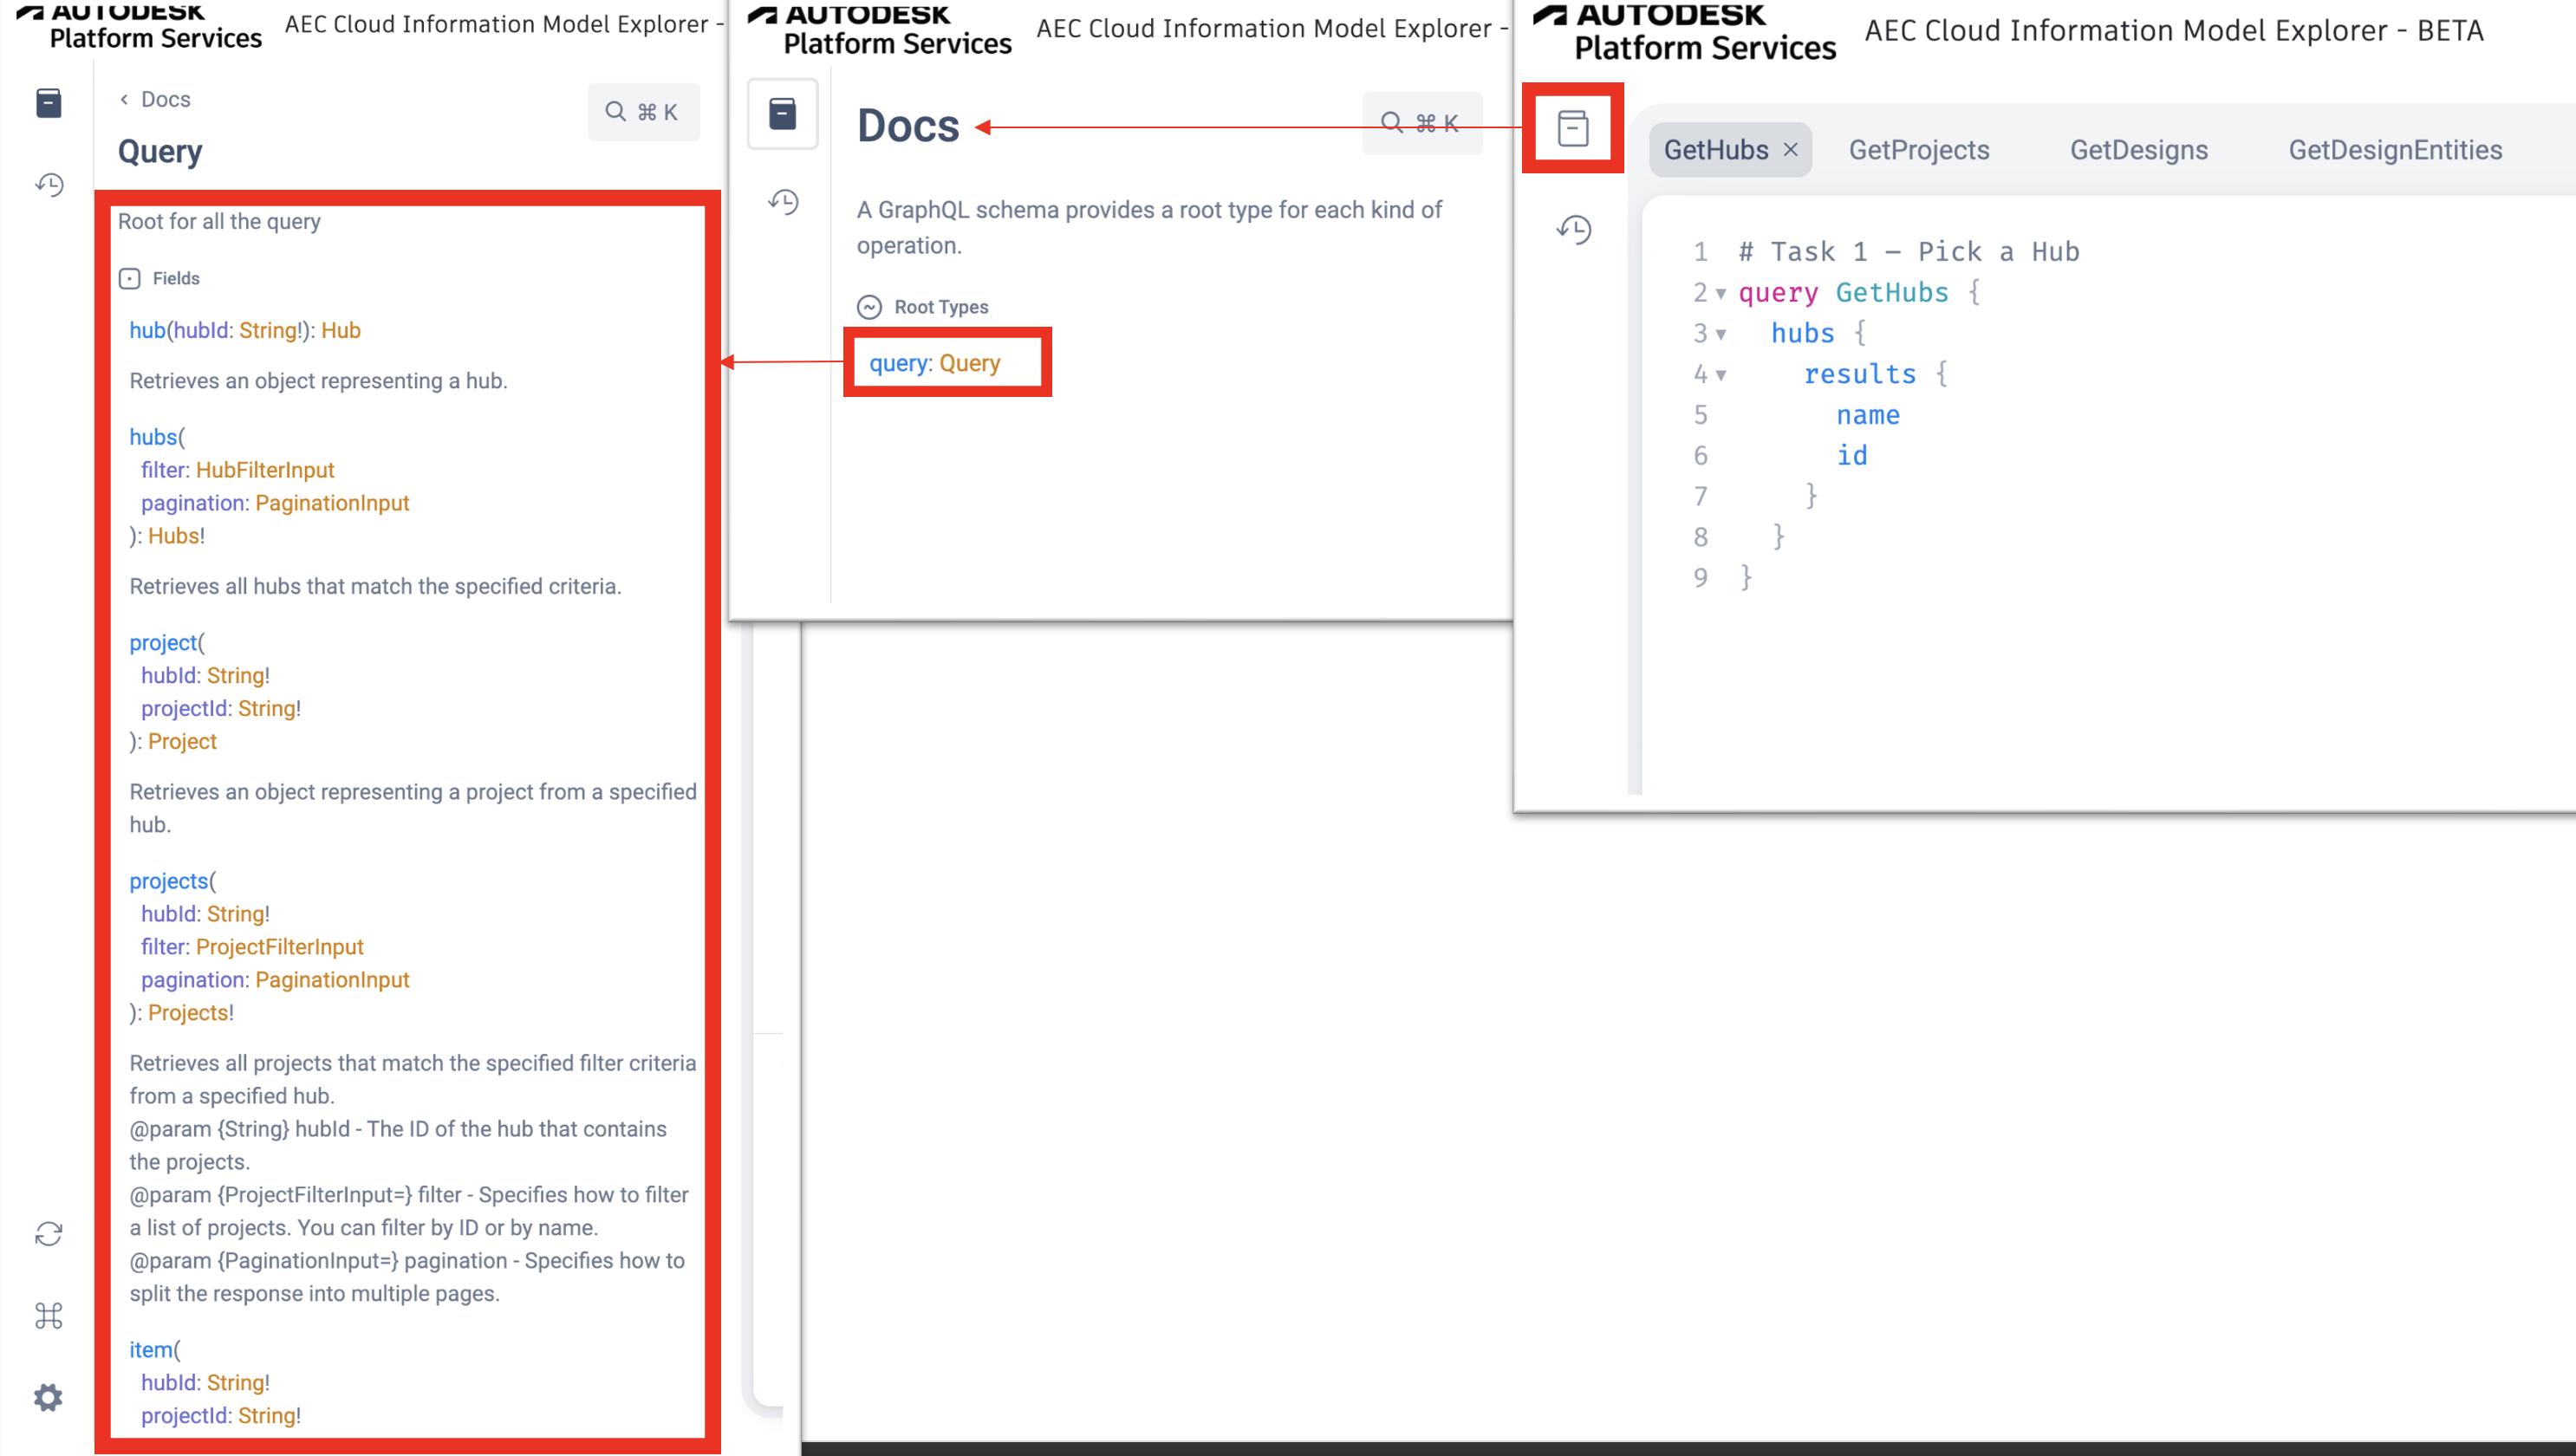Image resolution: width=2576 pixels, height=1456 pixels.
Task: Open the ProjectFilterInput type link
Action: click(279, 947)
